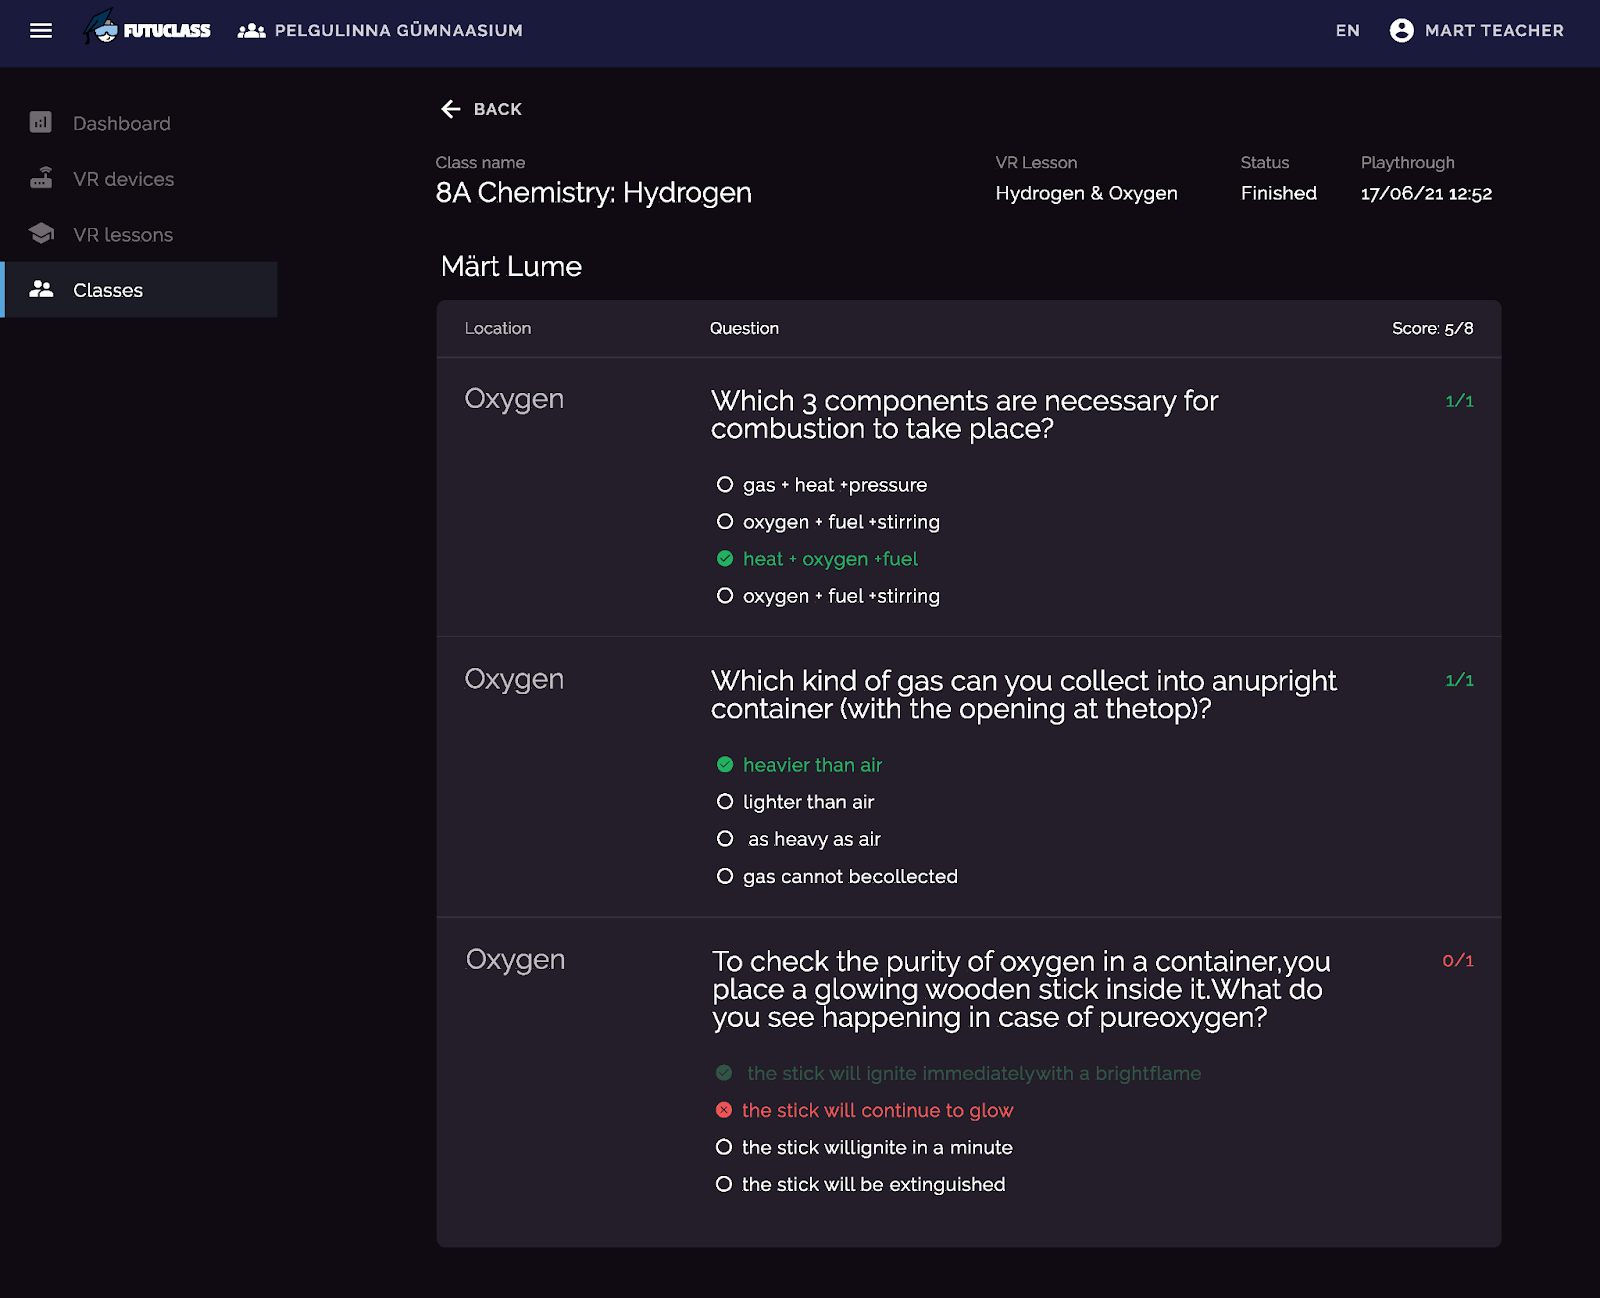The image size is (1600, 1298).
Task: Select the last oxygen + fuel +stirring radio
Action: point(725,596)
